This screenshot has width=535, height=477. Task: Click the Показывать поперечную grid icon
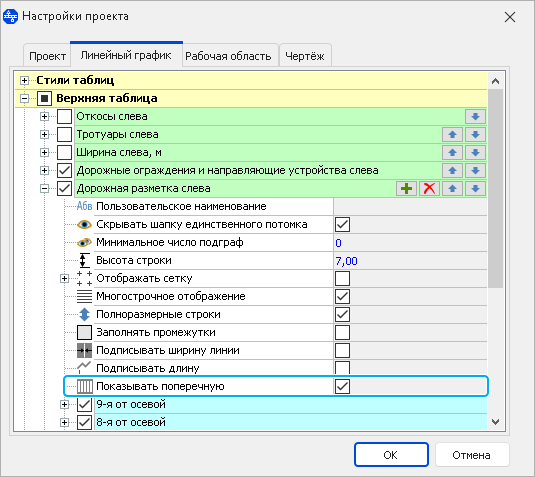tap(84, 387)
